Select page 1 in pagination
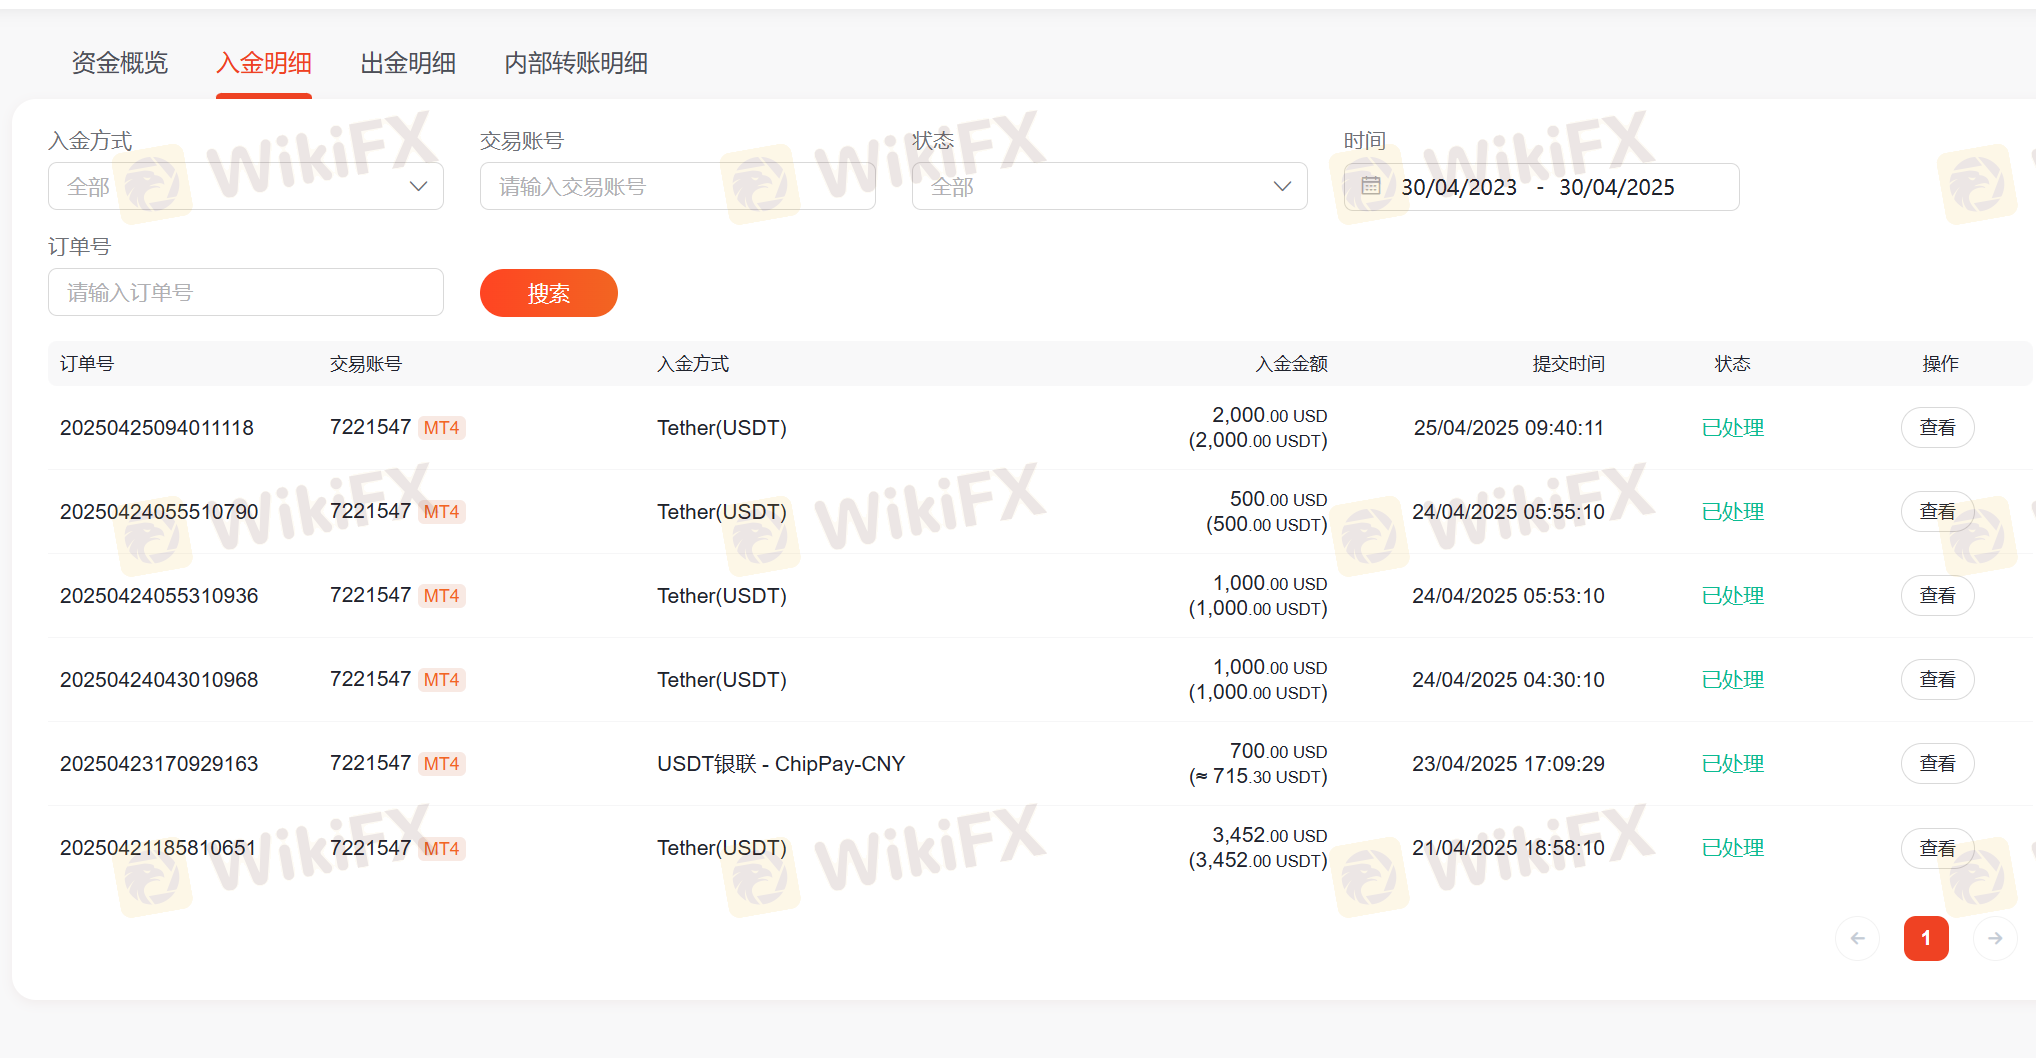The width and height of the screenshot is (2036, 1058). click(x=1926, y=938)
